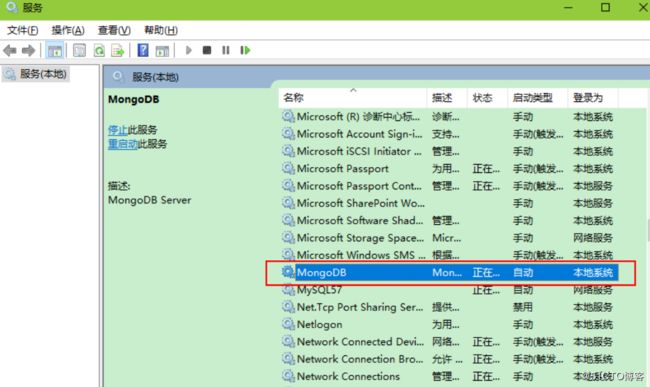650x387 pixels.
Task: Click the 停止 link for MongoDB
Action: [117, 130]
